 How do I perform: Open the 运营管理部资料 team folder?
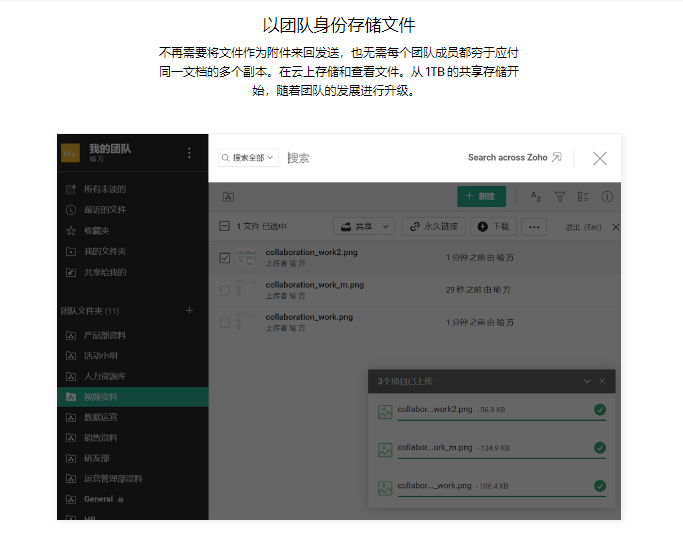click(x=113, y=479)
